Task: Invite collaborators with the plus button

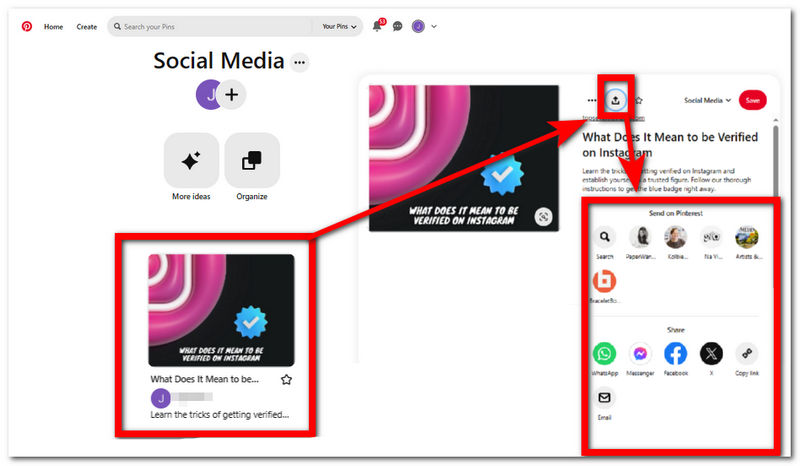Action: 232,94
